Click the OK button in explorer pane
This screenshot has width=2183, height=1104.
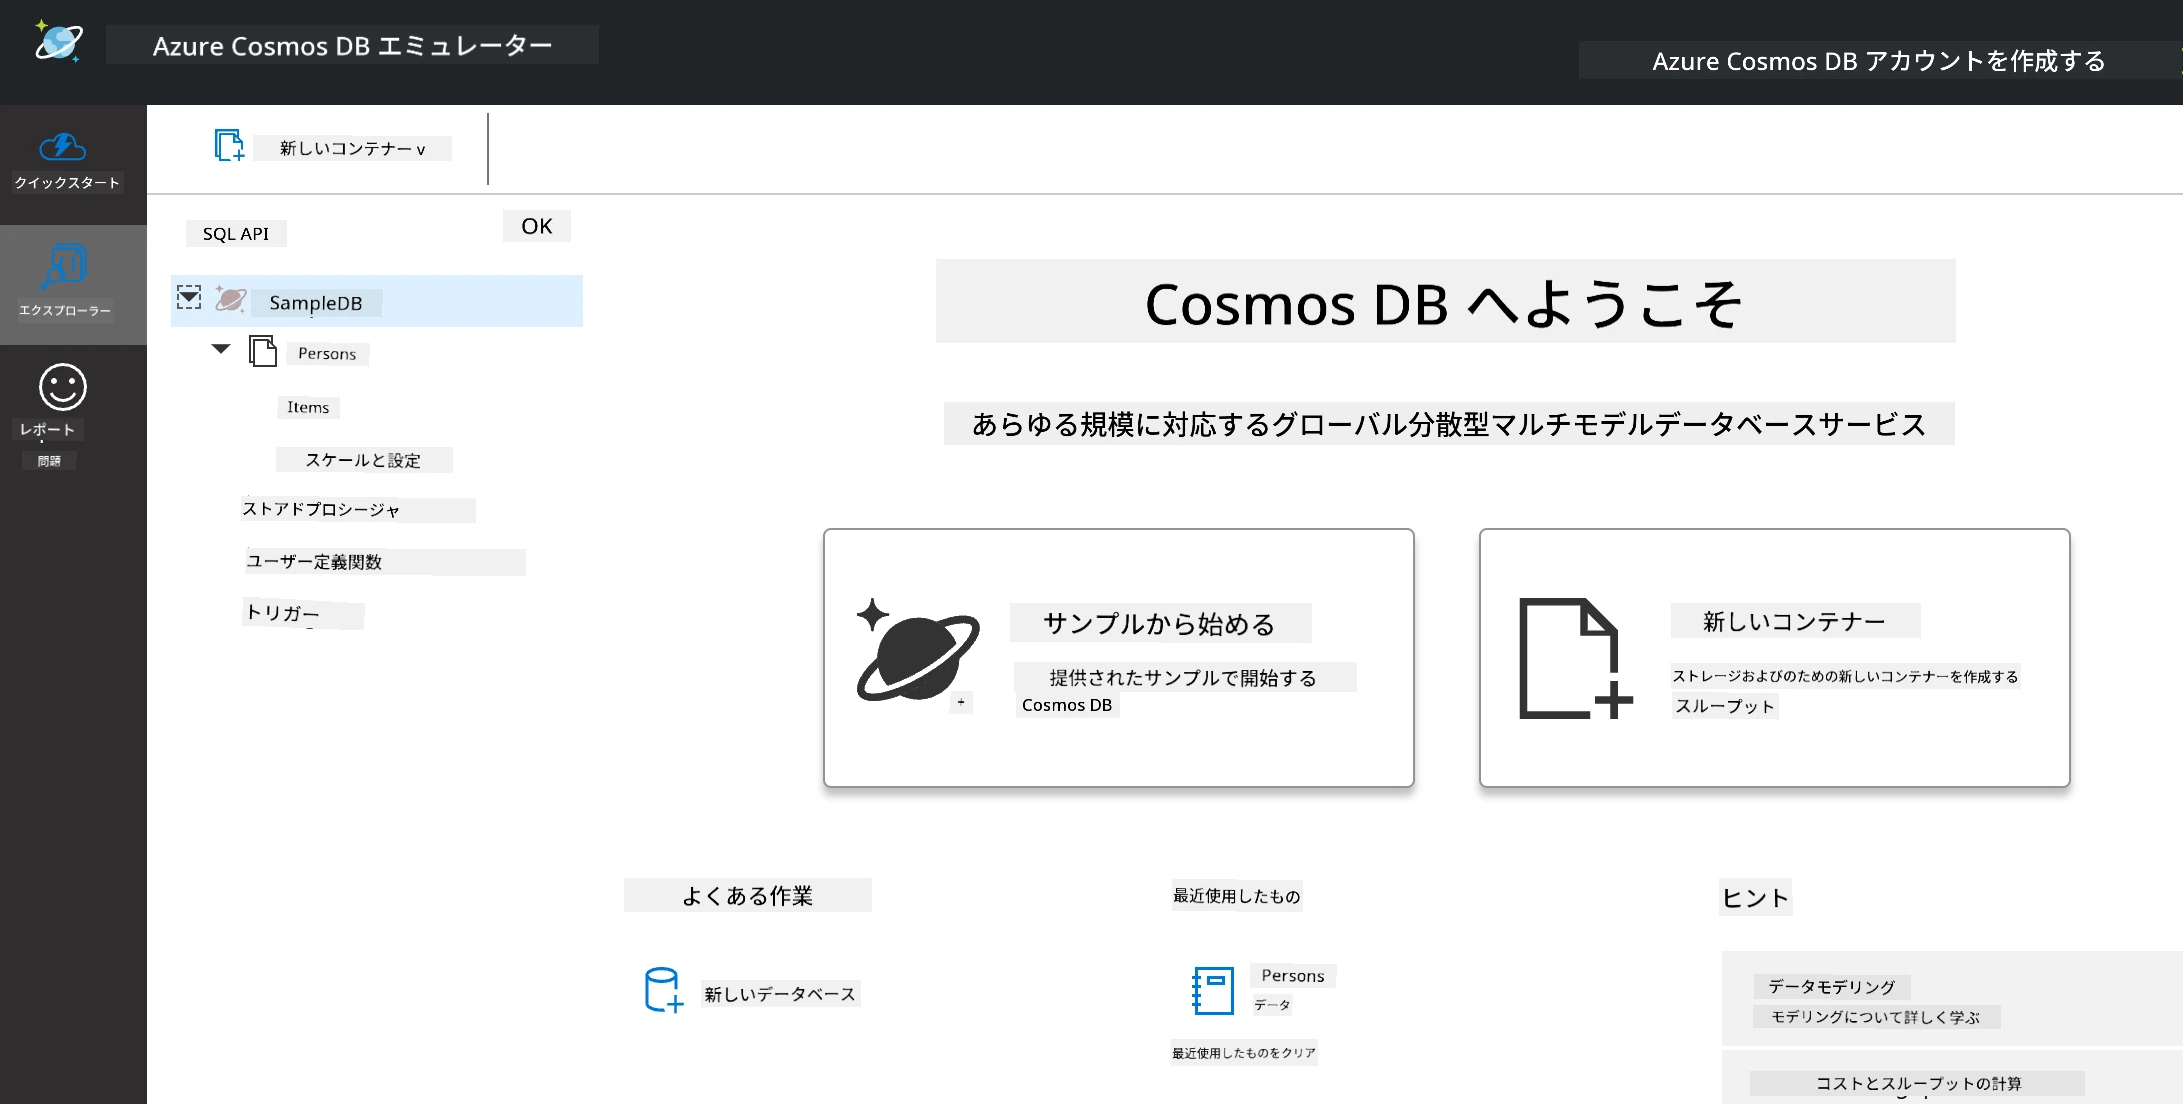tap(537, 226)
